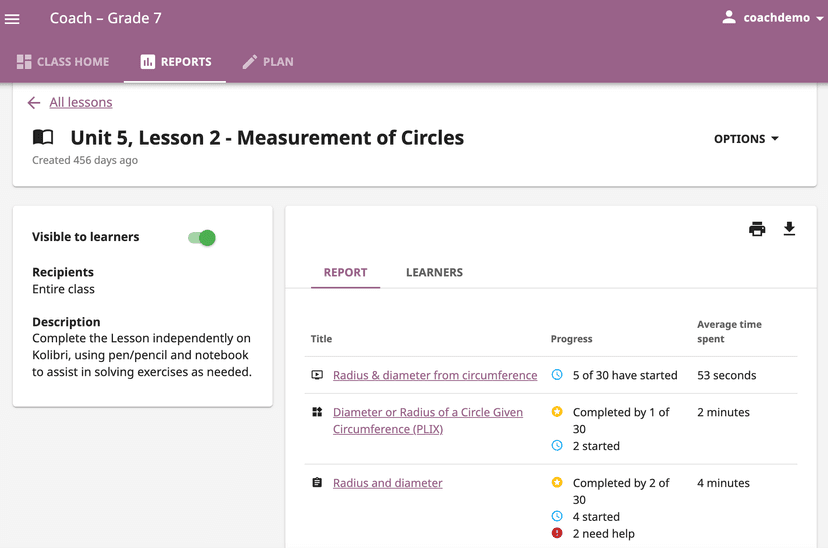Click the exercise icon beside Radius and diameter

tap(317, 483)
